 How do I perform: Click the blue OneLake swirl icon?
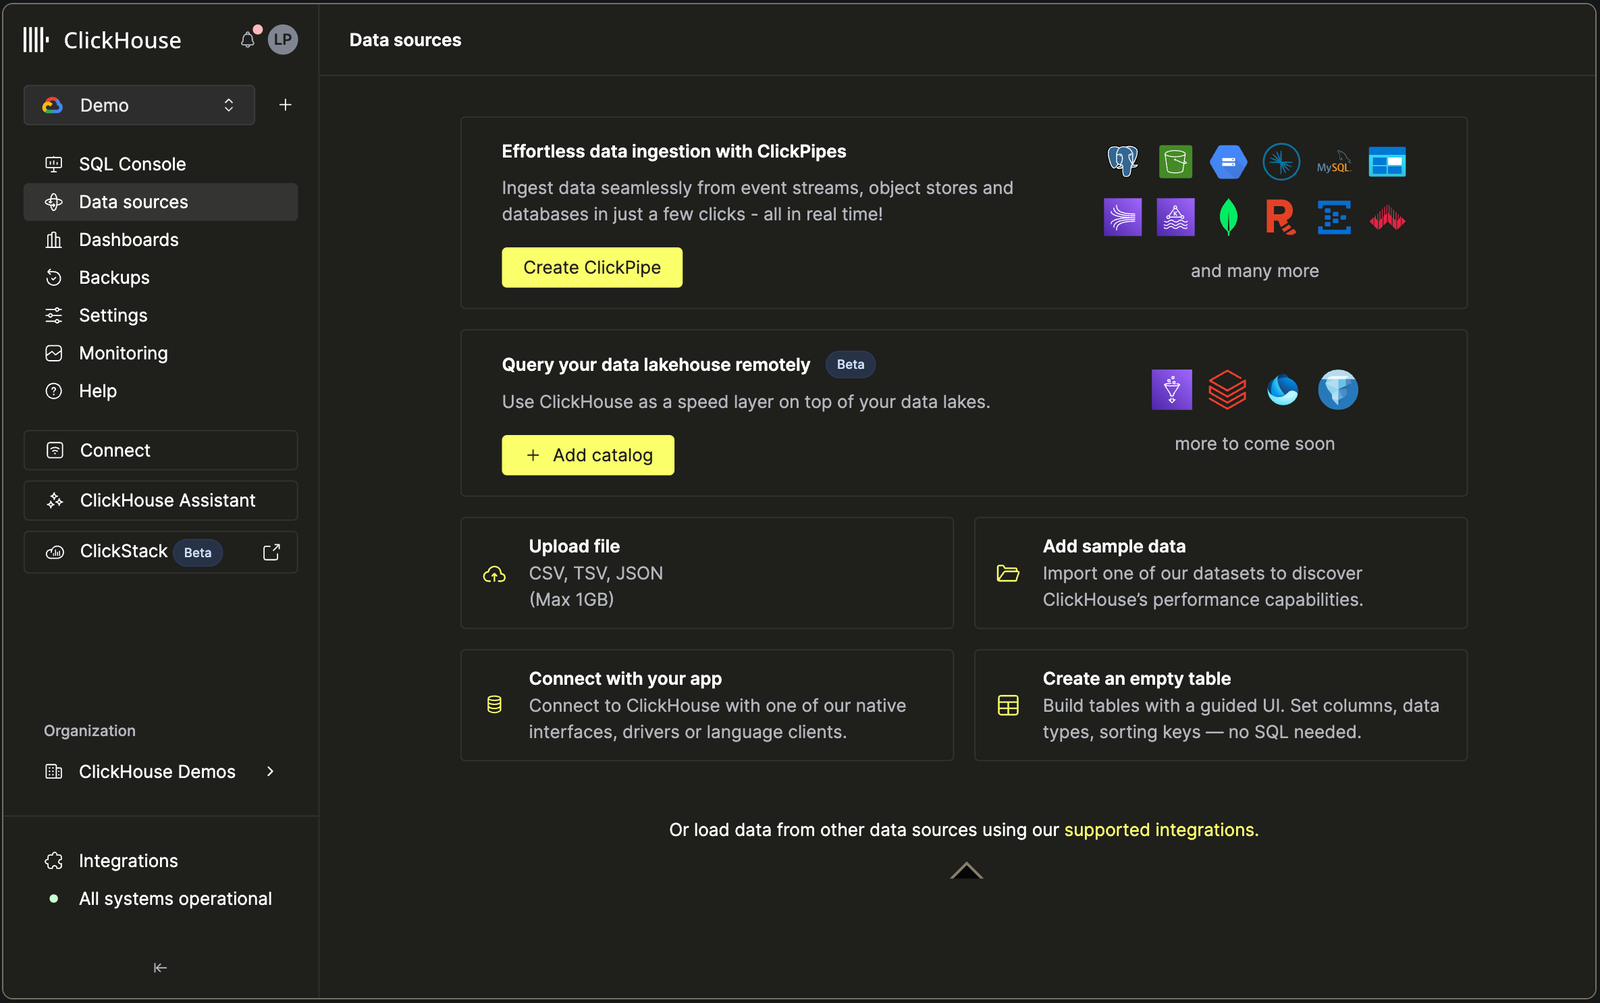point(1283,390)
